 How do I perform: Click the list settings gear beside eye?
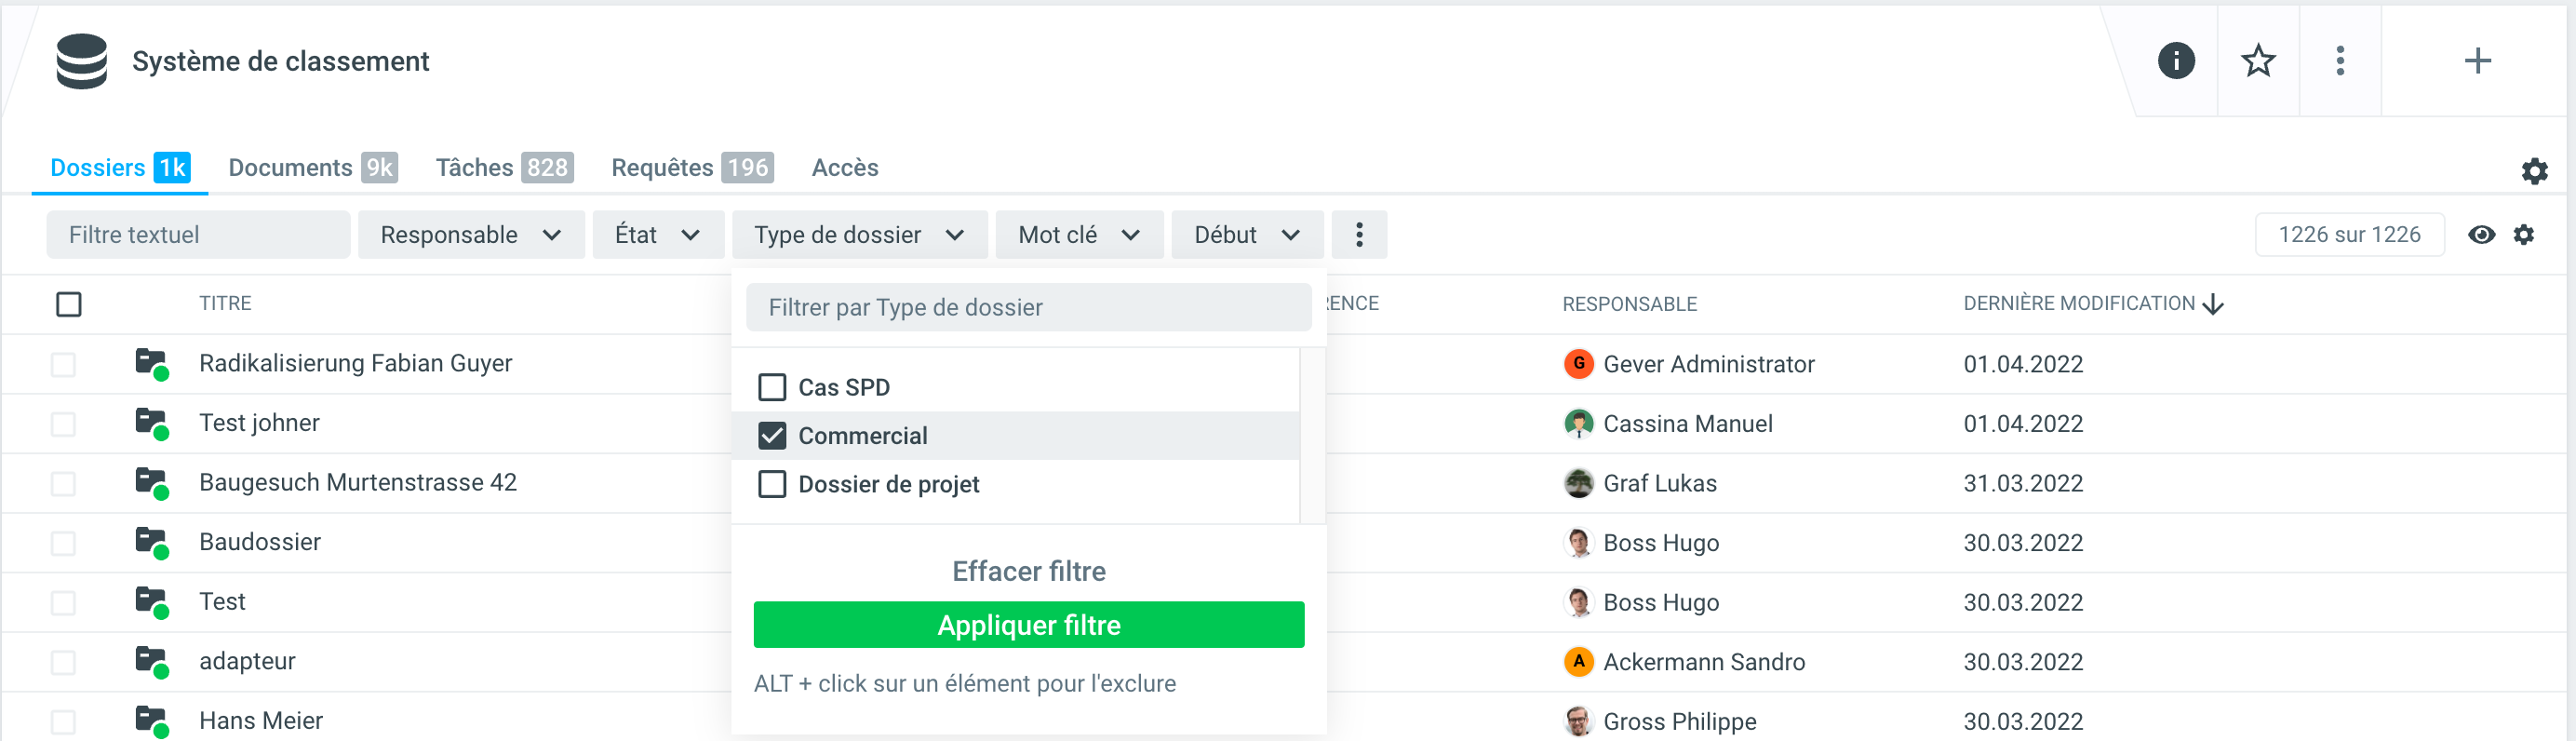[2523, 235]
